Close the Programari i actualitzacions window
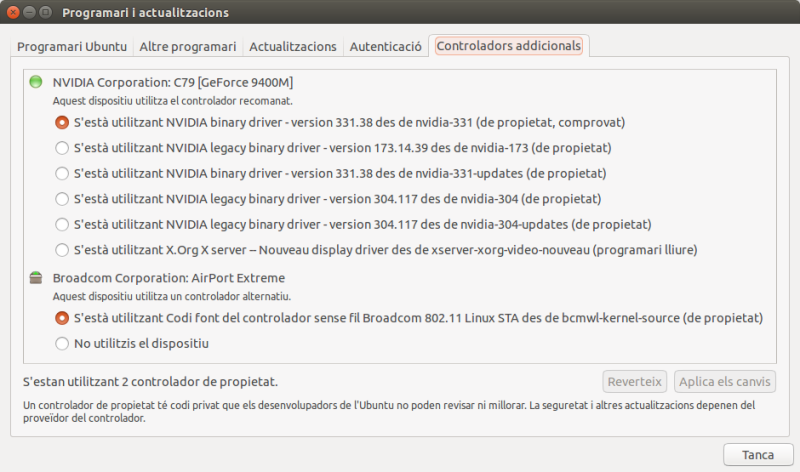 point(13,13)
